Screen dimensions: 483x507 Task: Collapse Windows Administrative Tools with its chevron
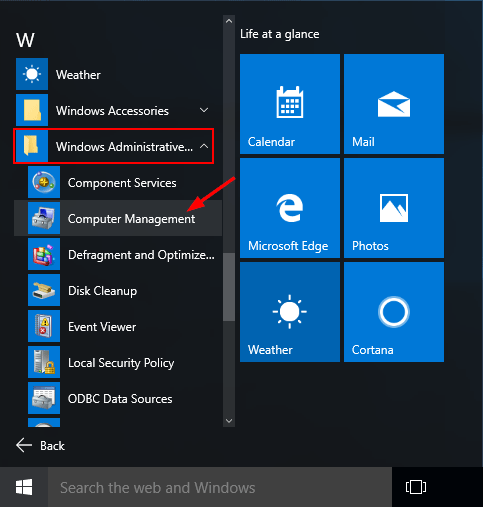(204, 146)
